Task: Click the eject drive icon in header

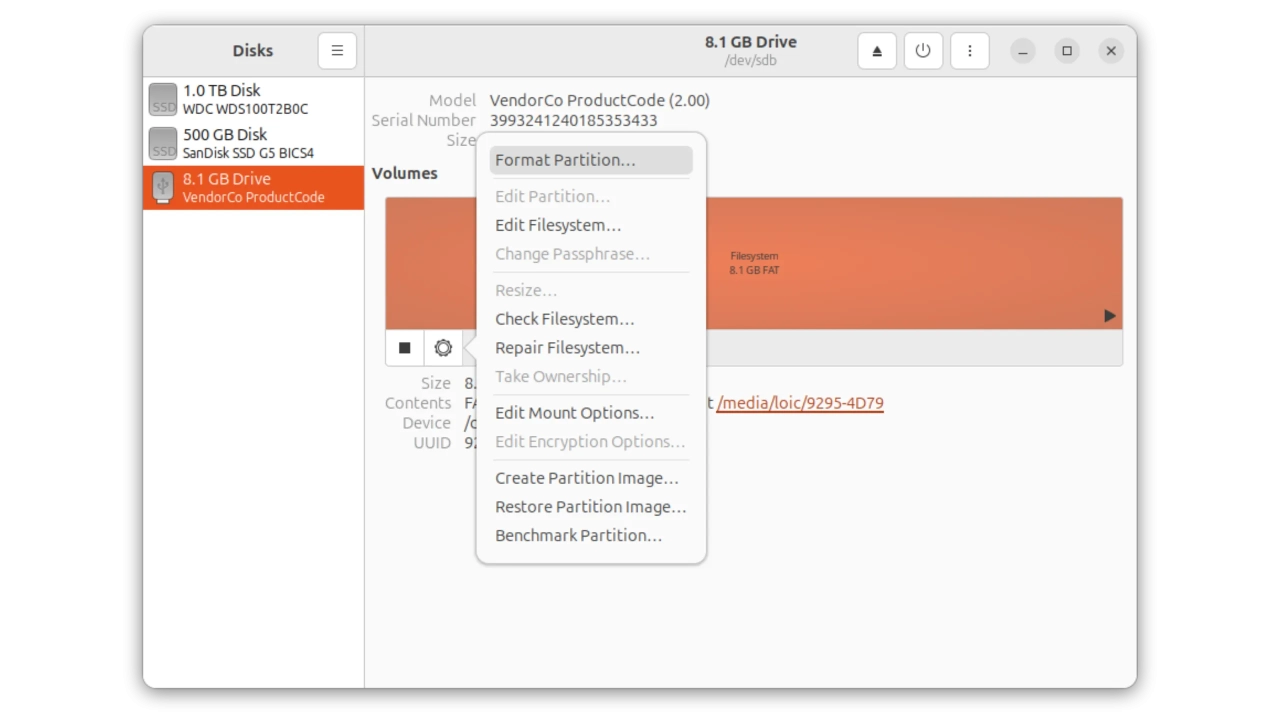Action: [x=877, y=51]
